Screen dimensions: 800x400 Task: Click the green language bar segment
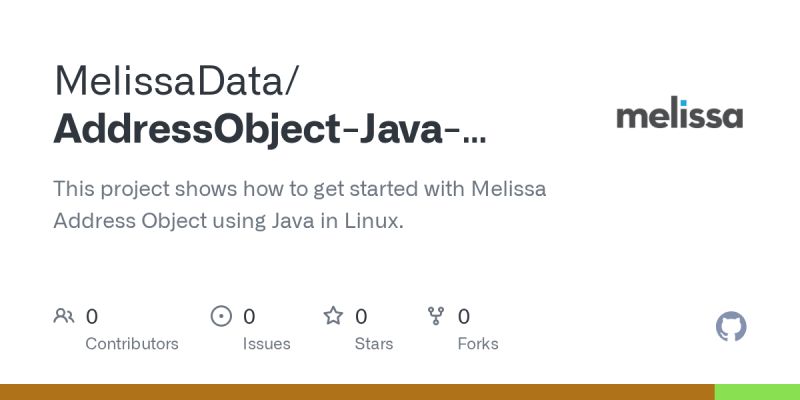click(757, 392)
